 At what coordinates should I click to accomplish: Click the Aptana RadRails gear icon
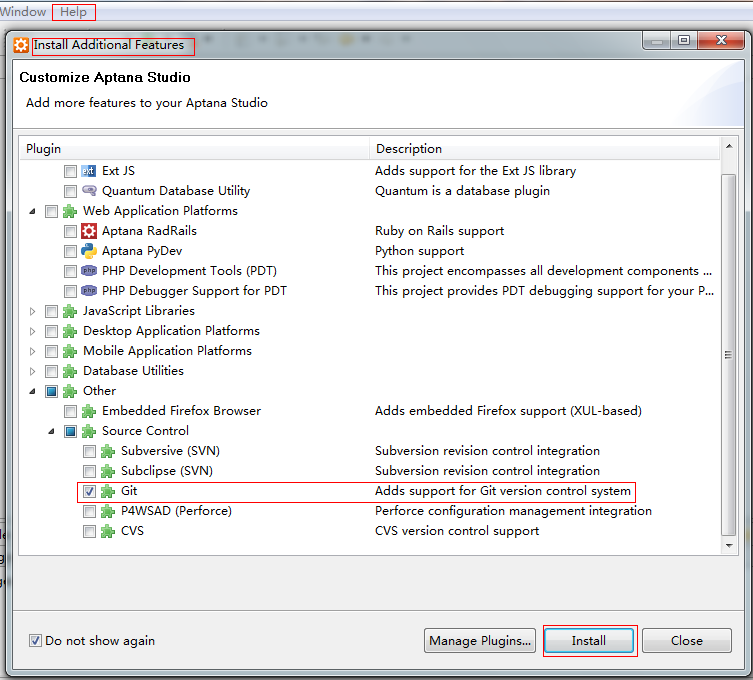pos(89,231)
